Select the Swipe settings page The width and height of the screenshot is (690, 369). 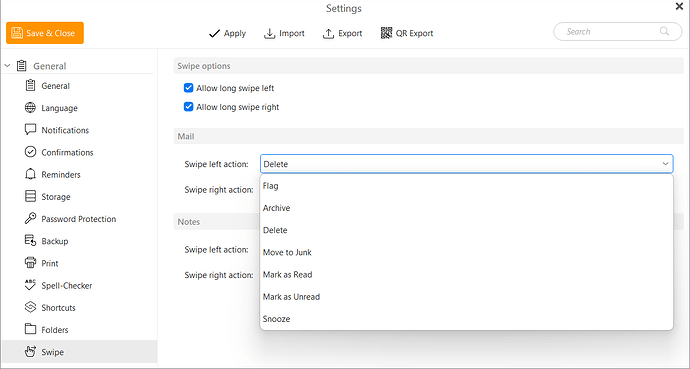[79, 352]
